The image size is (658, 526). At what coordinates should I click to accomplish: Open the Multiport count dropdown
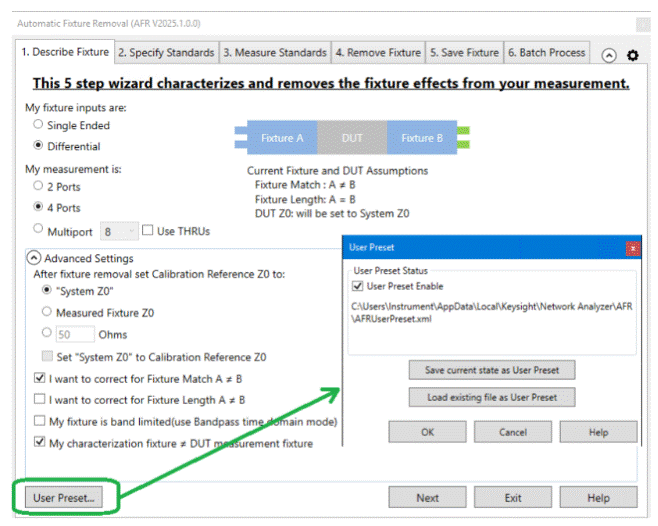(119, 231)
